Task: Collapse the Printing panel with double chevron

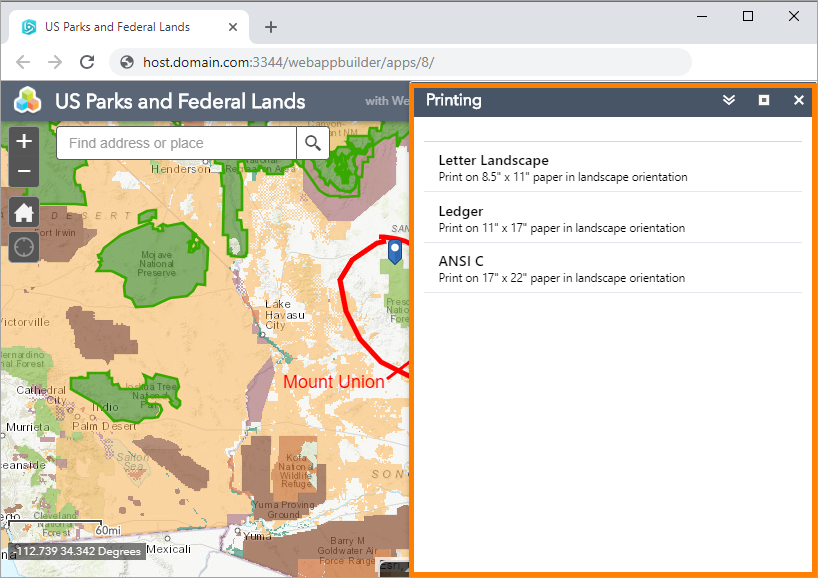Action: point(729,100)
